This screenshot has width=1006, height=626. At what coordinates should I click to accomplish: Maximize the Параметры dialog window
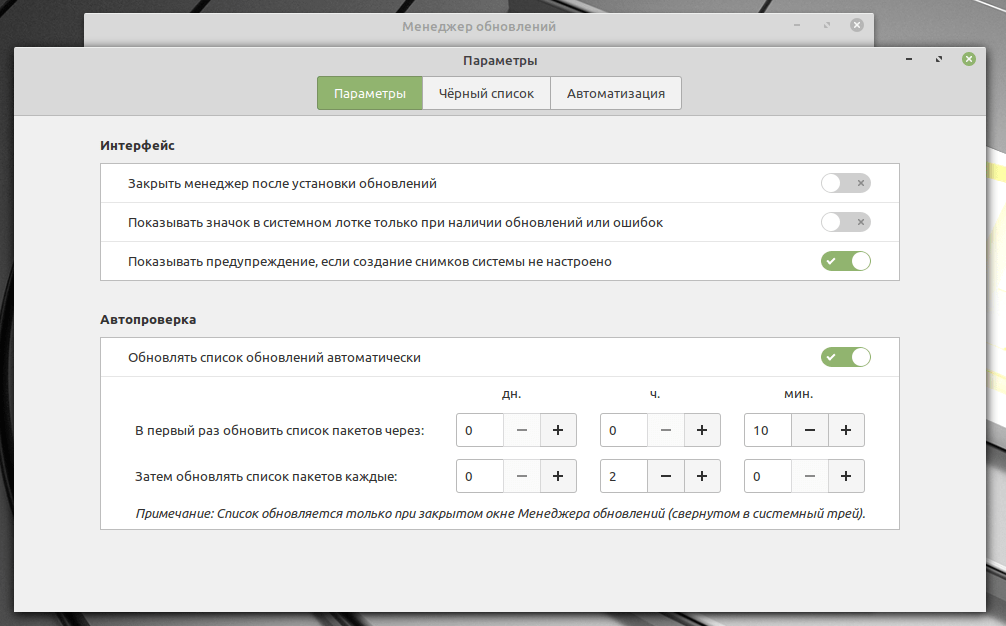point(939,60)
